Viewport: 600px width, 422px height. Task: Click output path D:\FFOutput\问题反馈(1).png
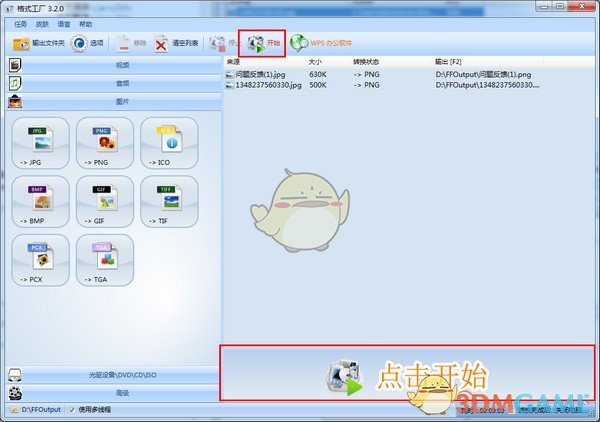click(483, 75)
